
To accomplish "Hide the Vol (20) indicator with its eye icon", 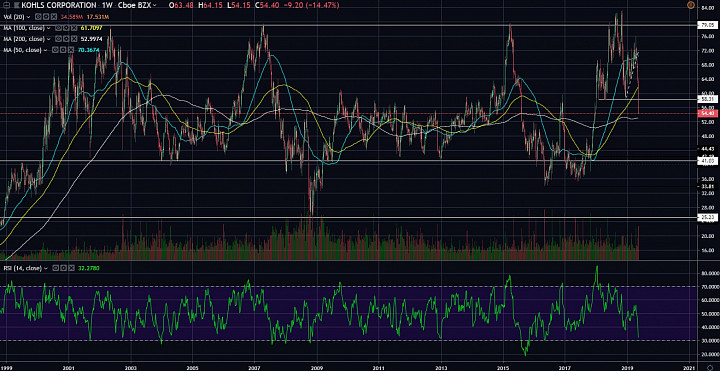I will (x=38, y=17).
